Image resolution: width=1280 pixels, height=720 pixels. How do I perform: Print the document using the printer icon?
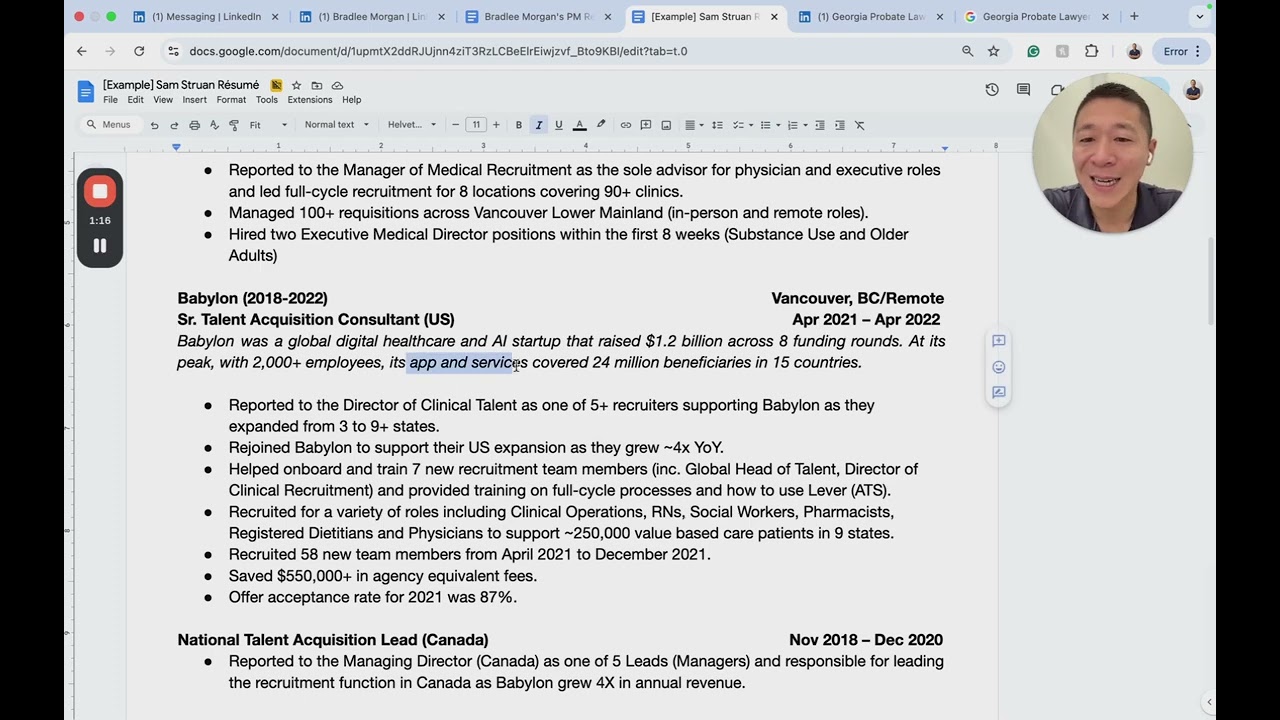[194, 125]
